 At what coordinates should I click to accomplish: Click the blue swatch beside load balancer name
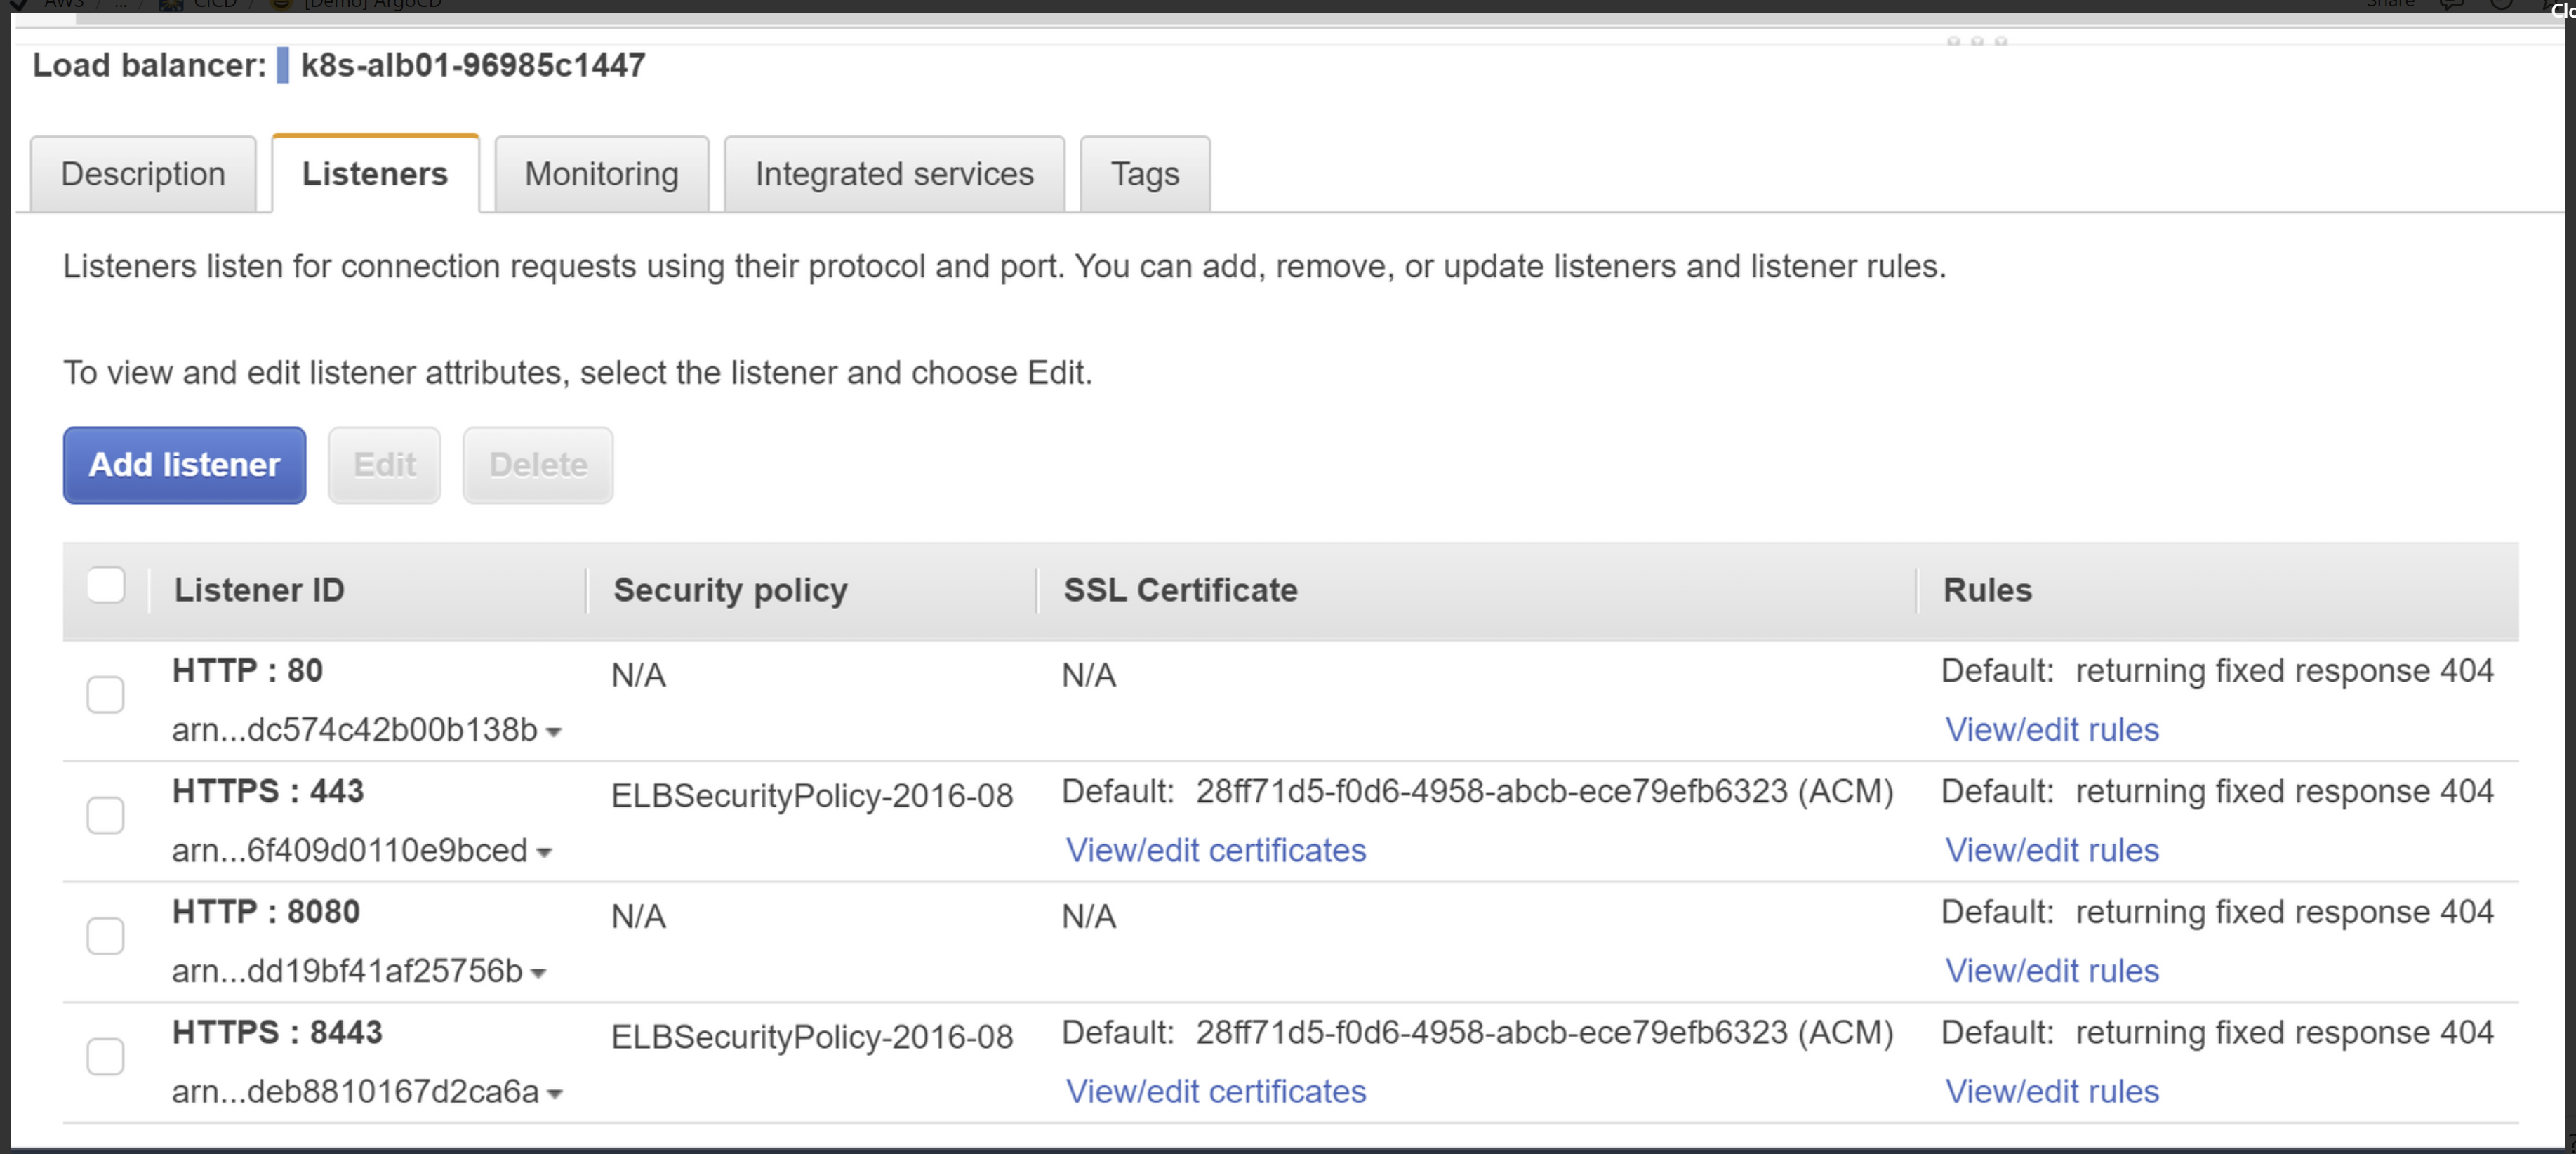coord(283,66)
